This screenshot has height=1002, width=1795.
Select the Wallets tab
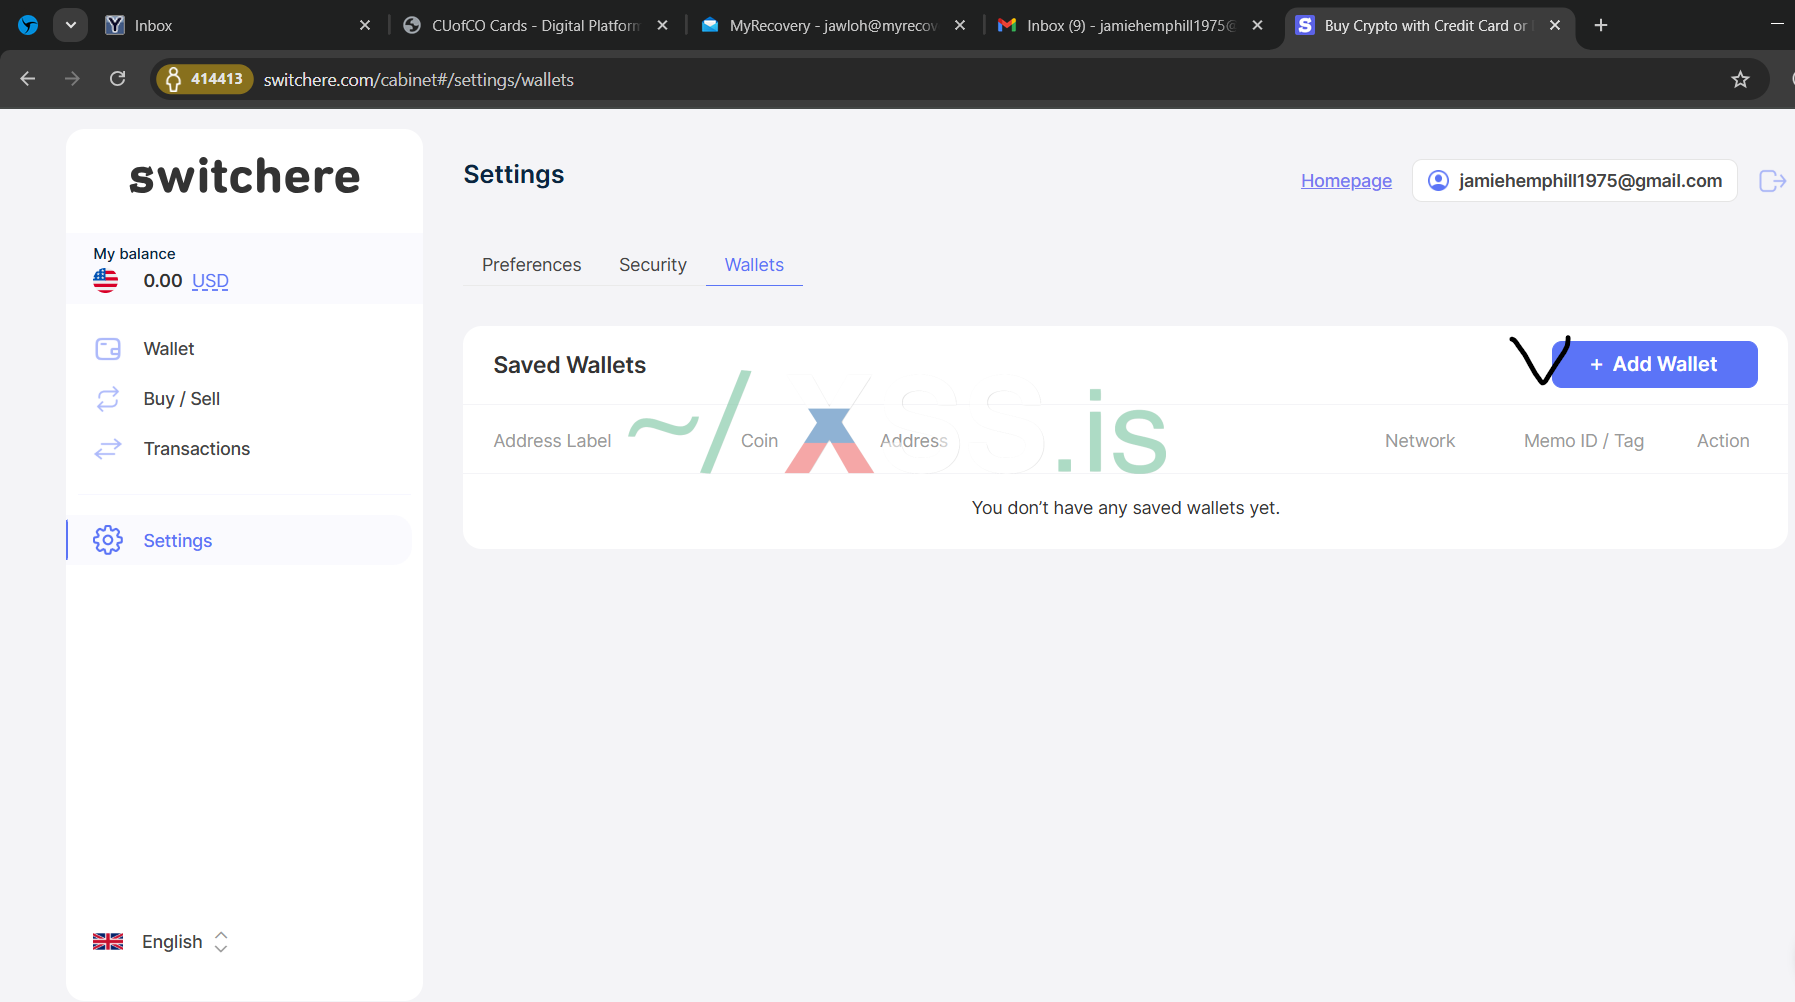click(x=754, y=265)
